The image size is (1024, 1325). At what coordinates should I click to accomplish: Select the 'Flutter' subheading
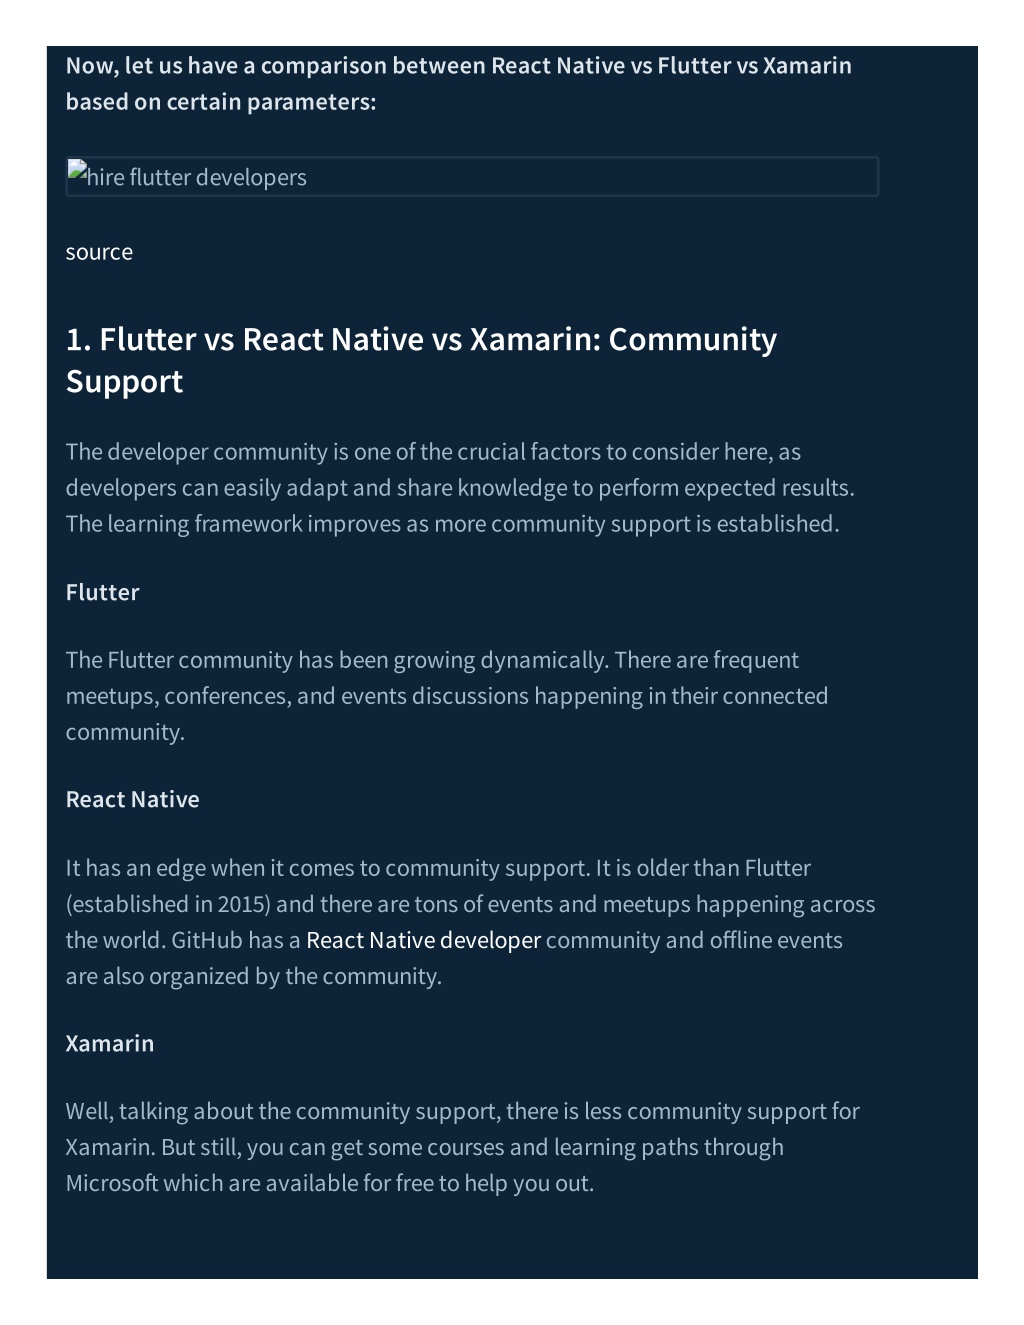[x=102, y=593]
